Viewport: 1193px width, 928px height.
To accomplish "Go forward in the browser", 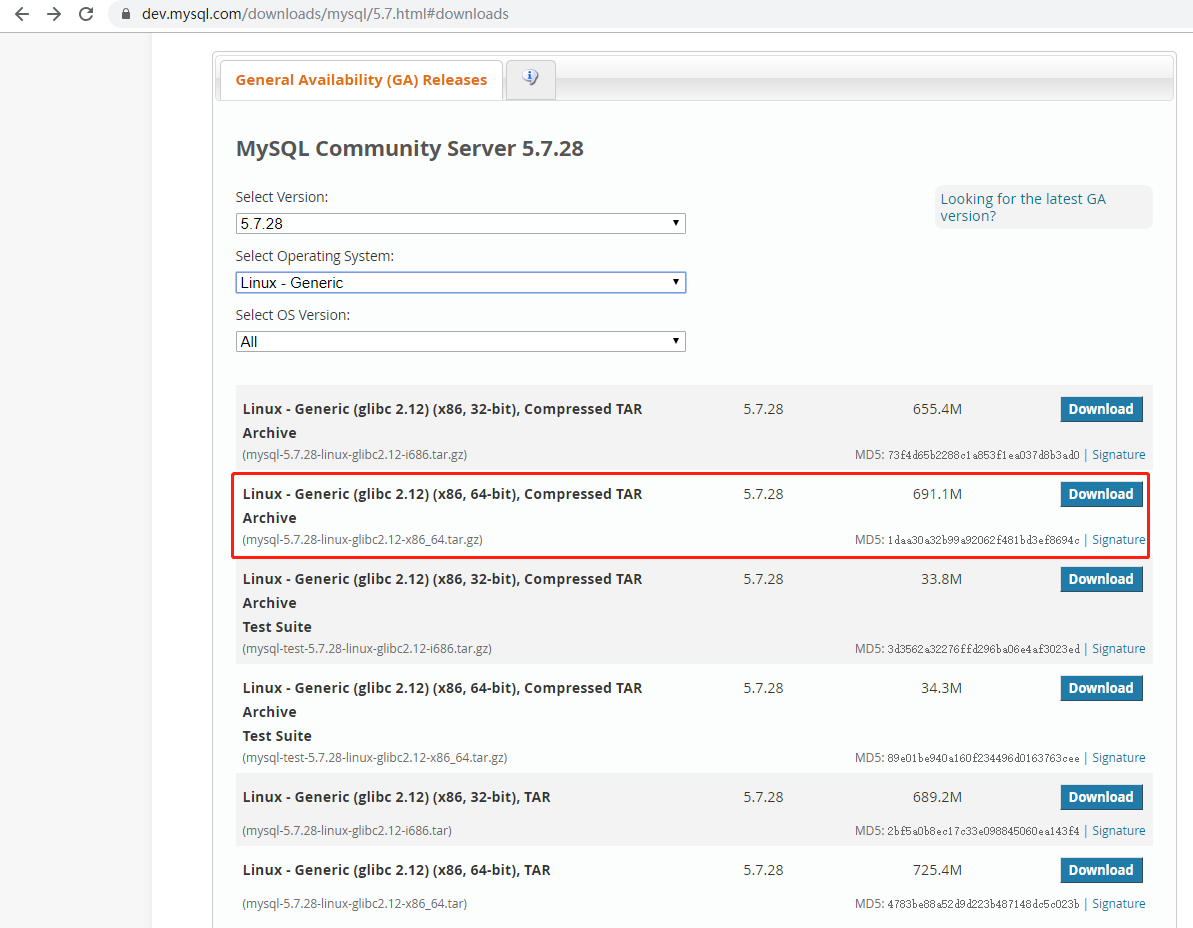I will point(54,14).
